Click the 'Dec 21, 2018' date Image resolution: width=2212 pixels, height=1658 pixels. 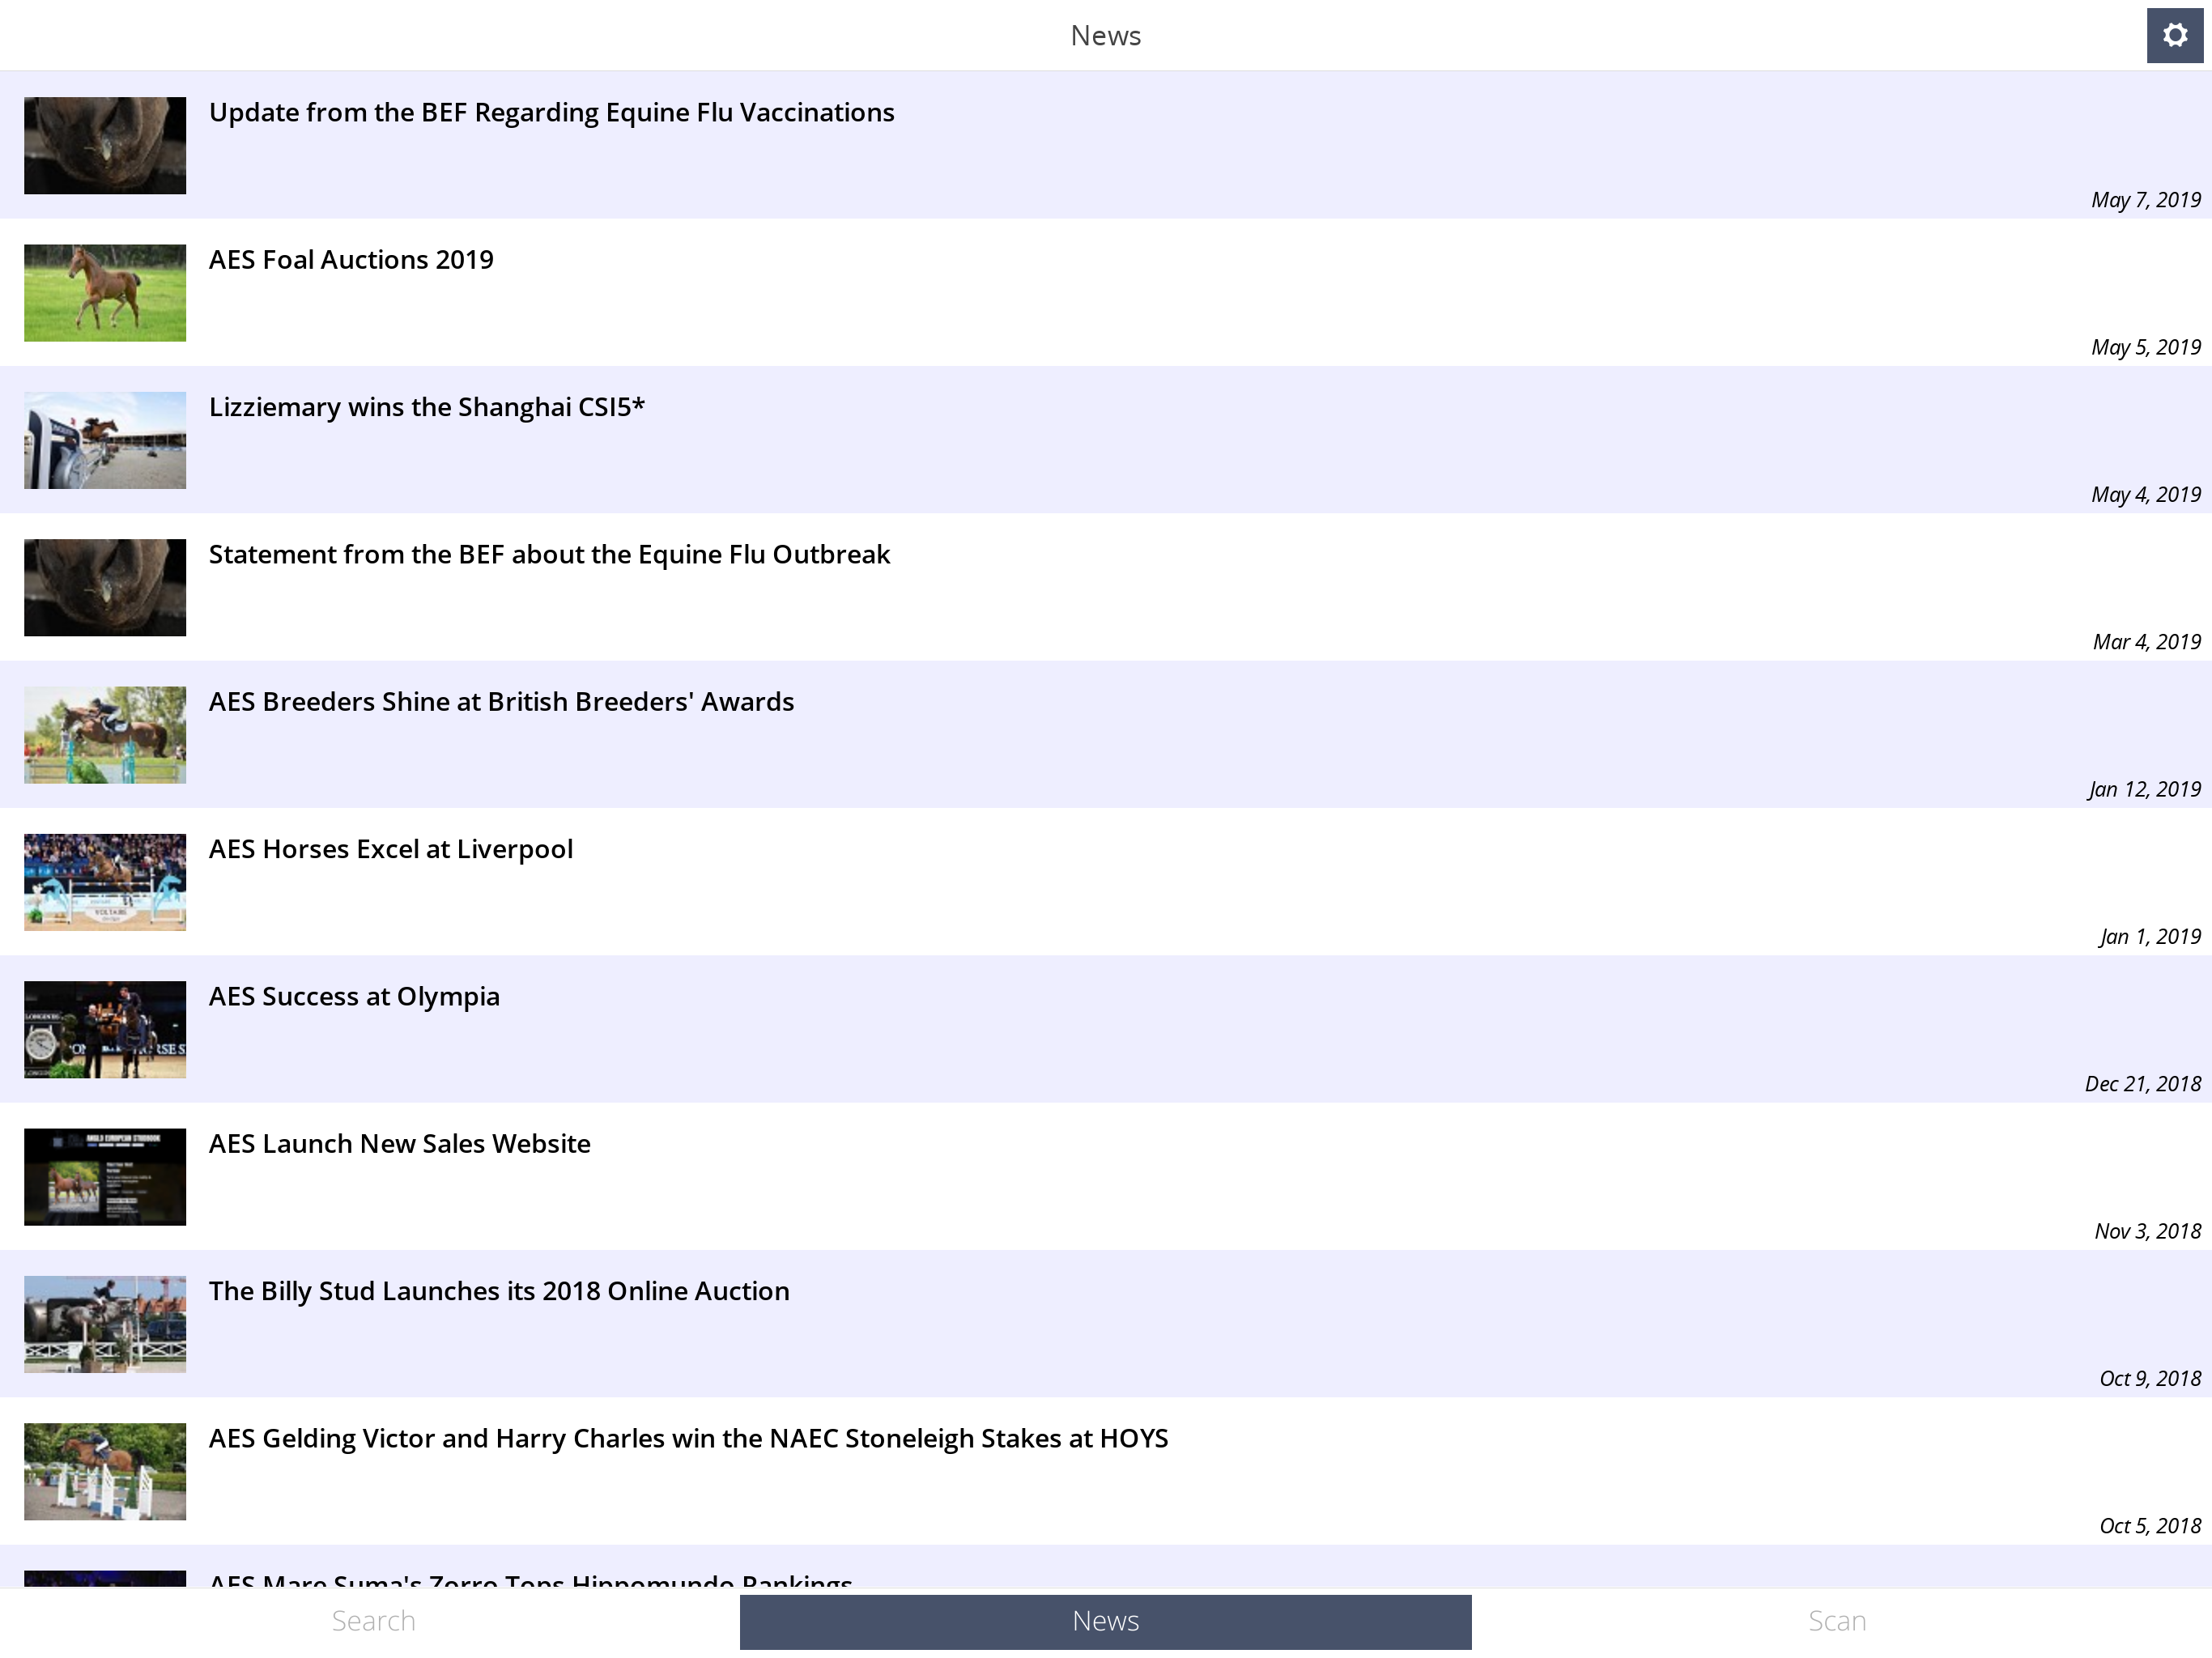pyautogui.click(x=2143, y=1084)
